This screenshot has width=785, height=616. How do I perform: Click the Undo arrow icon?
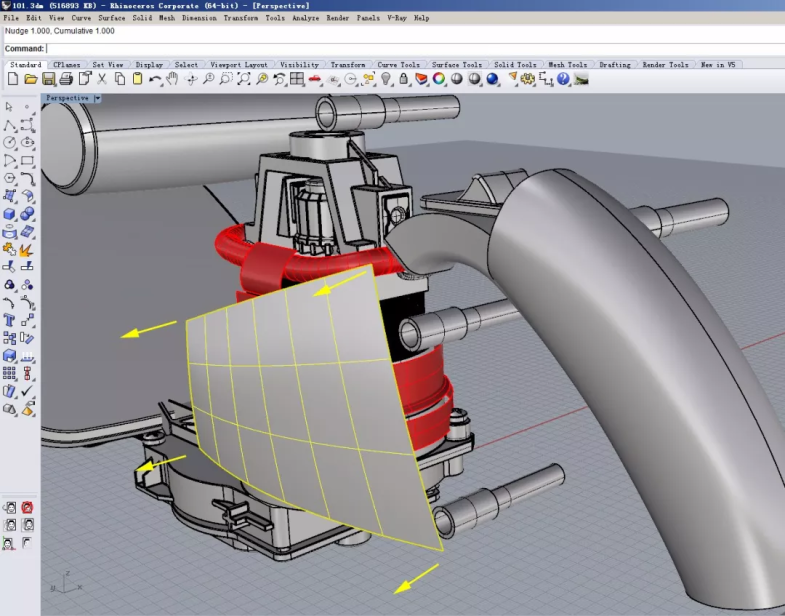coord(155,79)
